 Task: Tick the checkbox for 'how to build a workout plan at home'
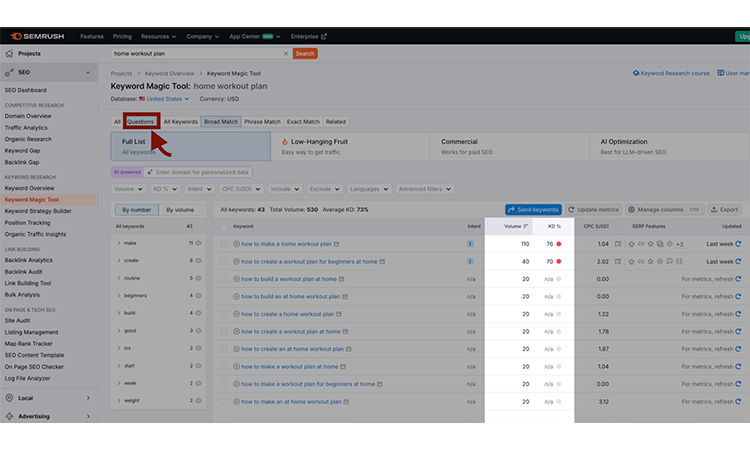tap(223, 279)
